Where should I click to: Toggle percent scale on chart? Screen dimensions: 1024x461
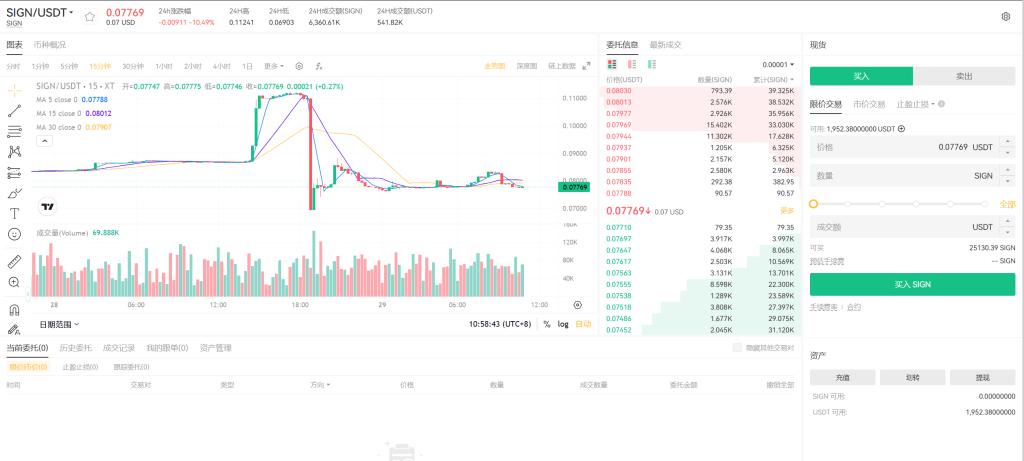(547, 324)
